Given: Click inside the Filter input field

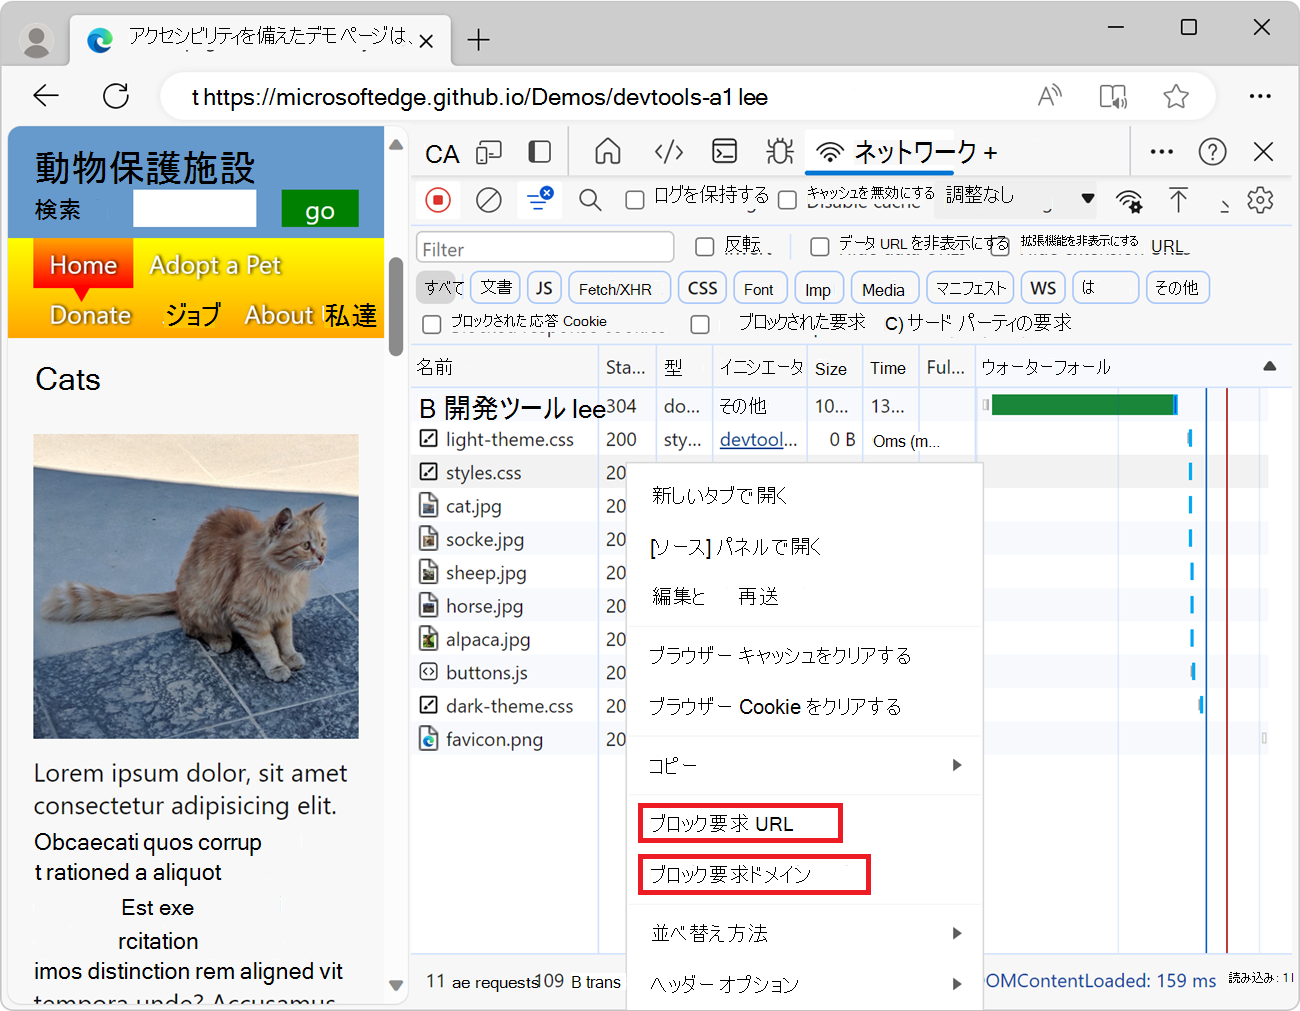Looking at the screenshot, I should pos(545,247).
